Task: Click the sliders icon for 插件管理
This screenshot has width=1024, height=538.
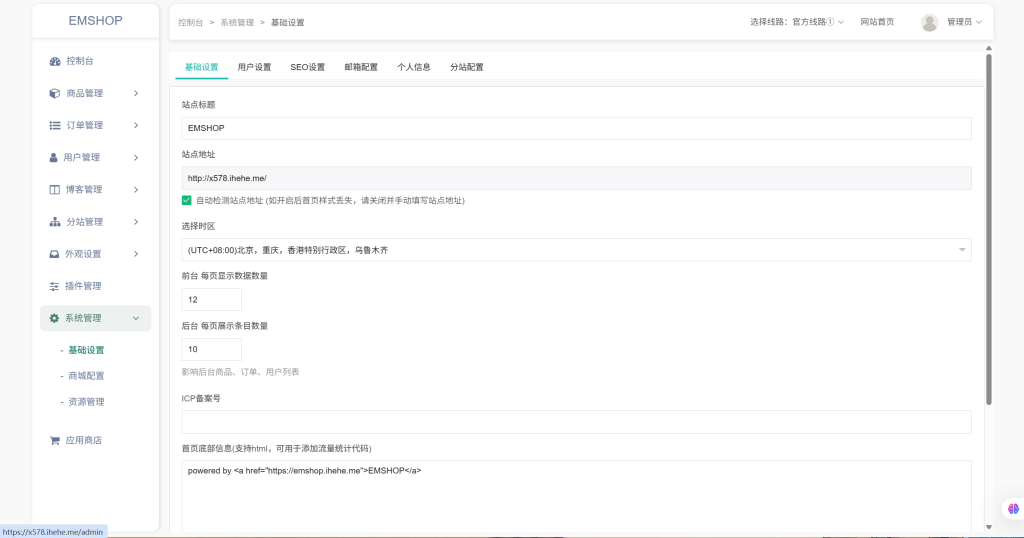Action: tap(54, 286)
